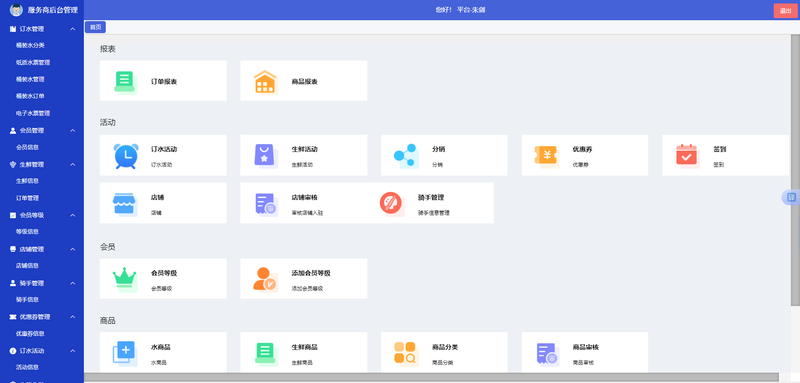This screenshot has width=800, height=383.
Task: Click the red 退出 logout button
Action: (x=785, y=11)
